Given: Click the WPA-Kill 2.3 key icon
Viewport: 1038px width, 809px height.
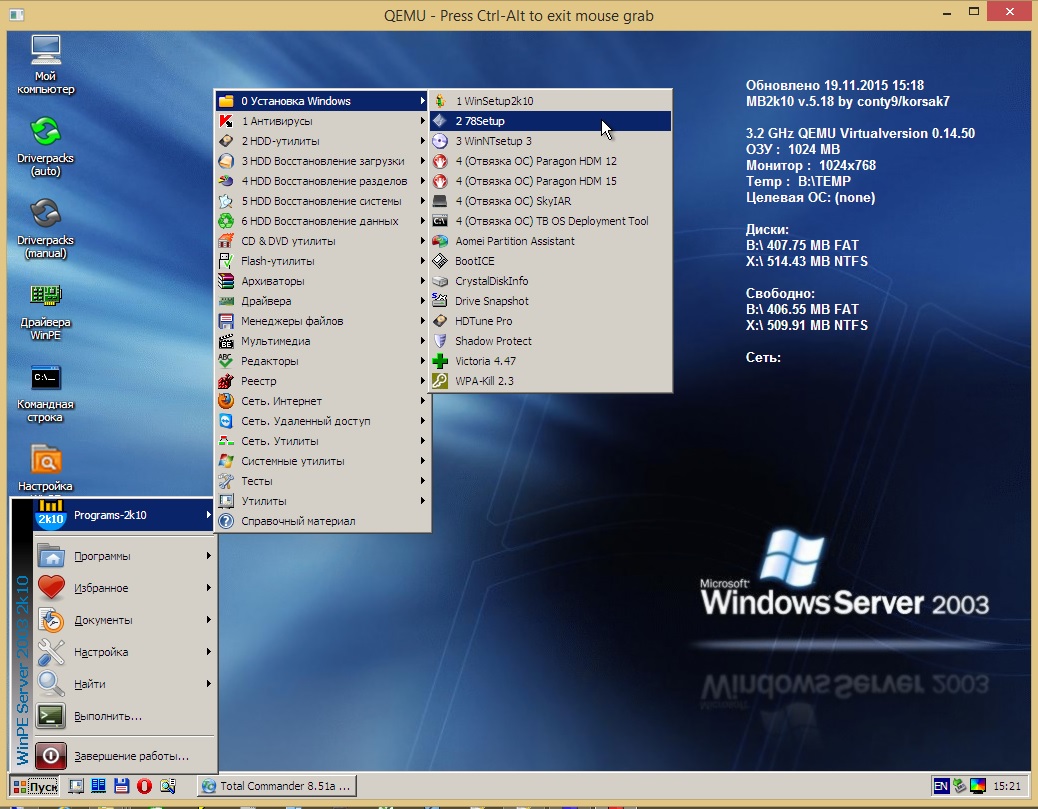Looking at the screenshot, I should (440, 381).
